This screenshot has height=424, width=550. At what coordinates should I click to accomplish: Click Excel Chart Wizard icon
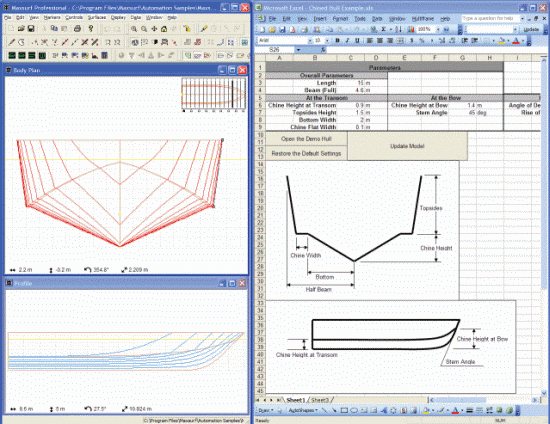point(411,30)
